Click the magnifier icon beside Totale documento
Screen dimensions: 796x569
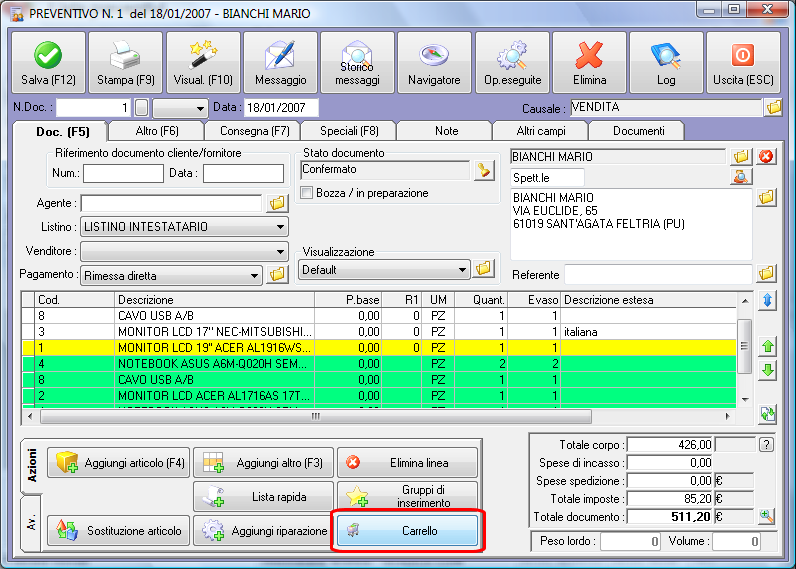tap(766, 516)
